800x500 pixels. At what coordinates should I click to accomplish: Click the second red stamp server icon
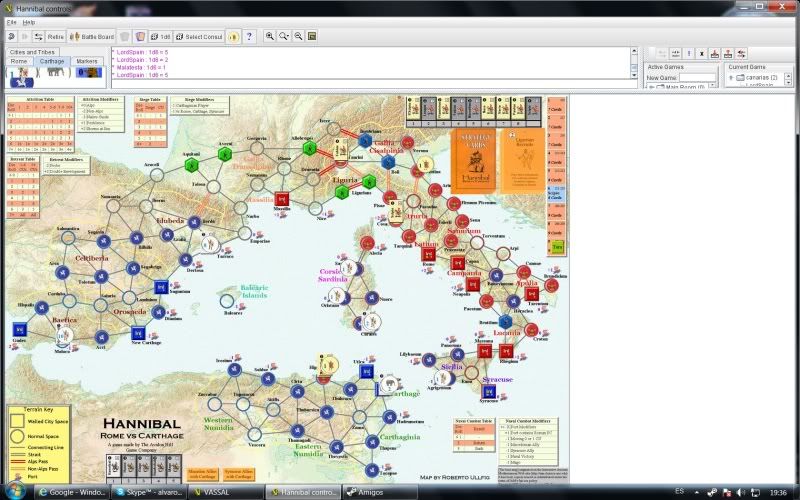coord(729,53)
